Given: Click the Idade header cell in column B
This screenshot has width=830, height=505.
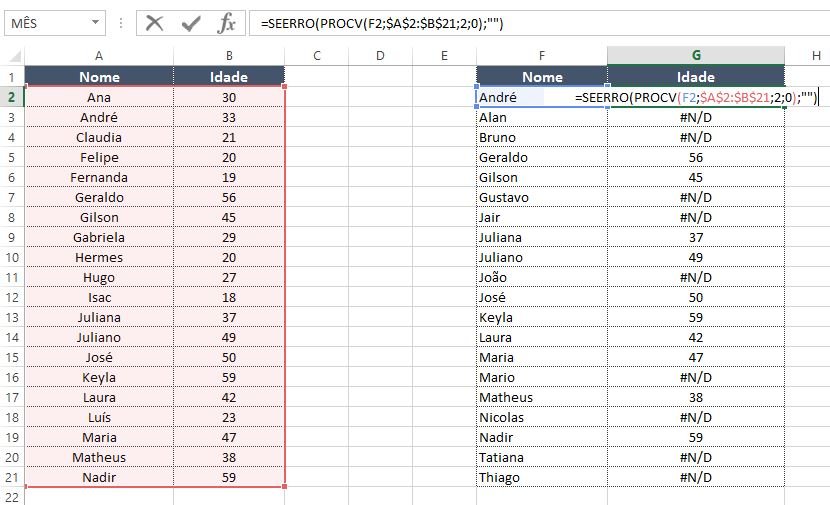Looking at the screenshot, I should 229,77.
